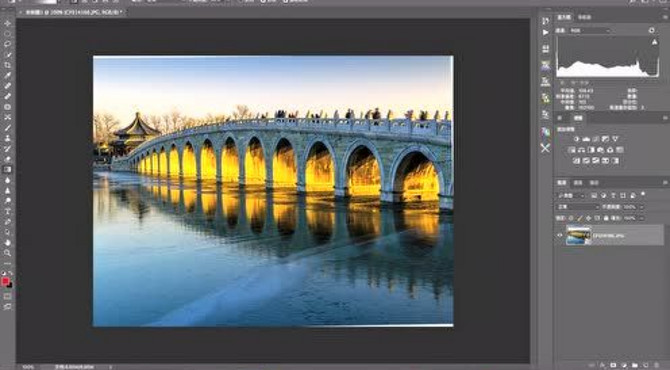Select the Horizontal Type tool
This screenshot has width=670, height=370.
coord(8,211)
